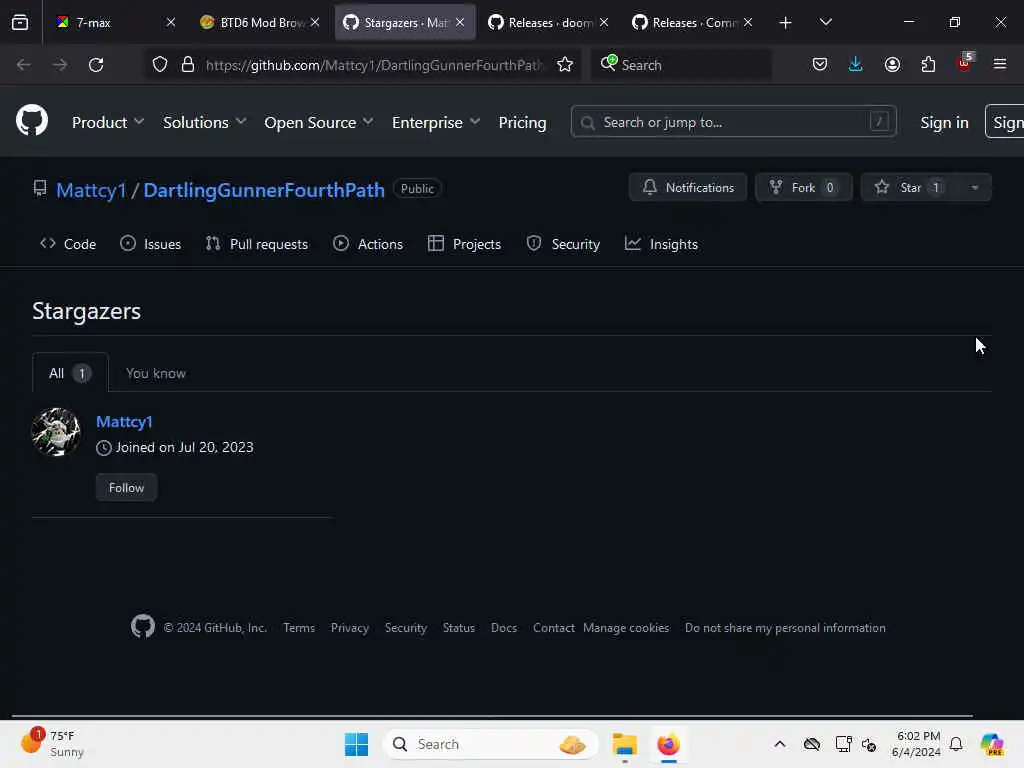Click the site padlock security icon

coord(188,65)
